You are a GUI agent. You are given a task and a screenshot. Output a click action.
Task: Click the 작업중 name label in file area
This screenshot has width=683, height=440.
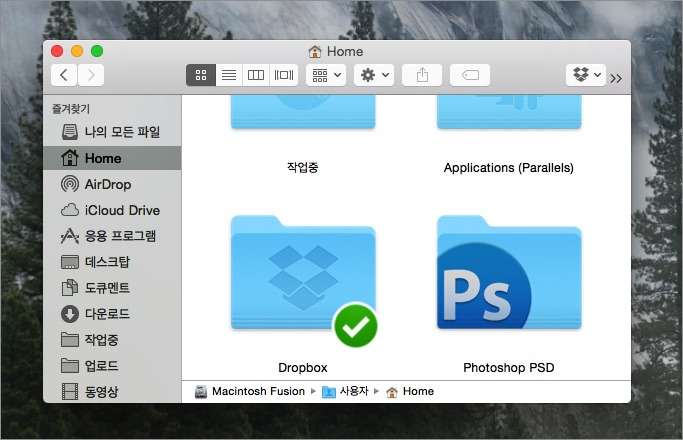point(303,167)
